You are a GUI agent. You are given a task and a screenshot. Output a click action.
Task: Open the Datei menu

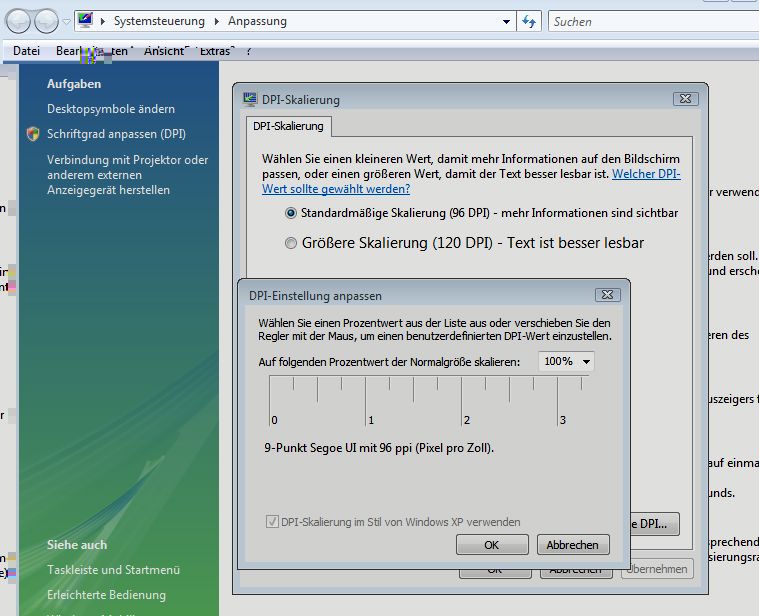[27, 50]
